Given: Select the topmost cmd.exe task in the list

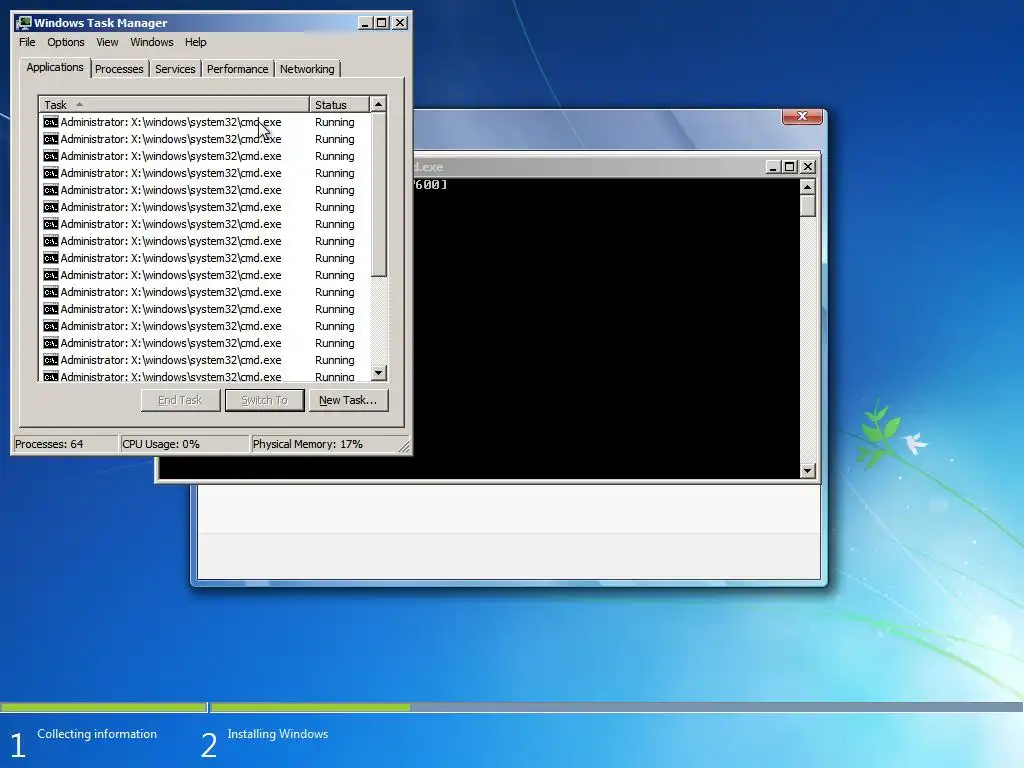Looking at the screenshot, I should [204, 122].
